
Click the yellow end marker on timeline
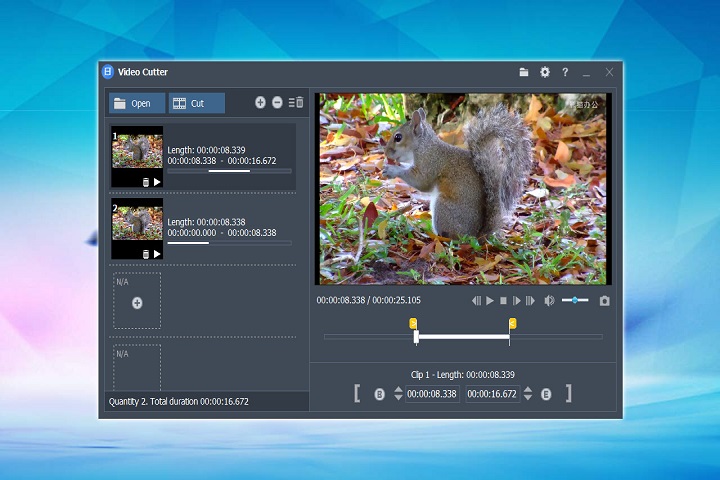[x=512, y=323]
